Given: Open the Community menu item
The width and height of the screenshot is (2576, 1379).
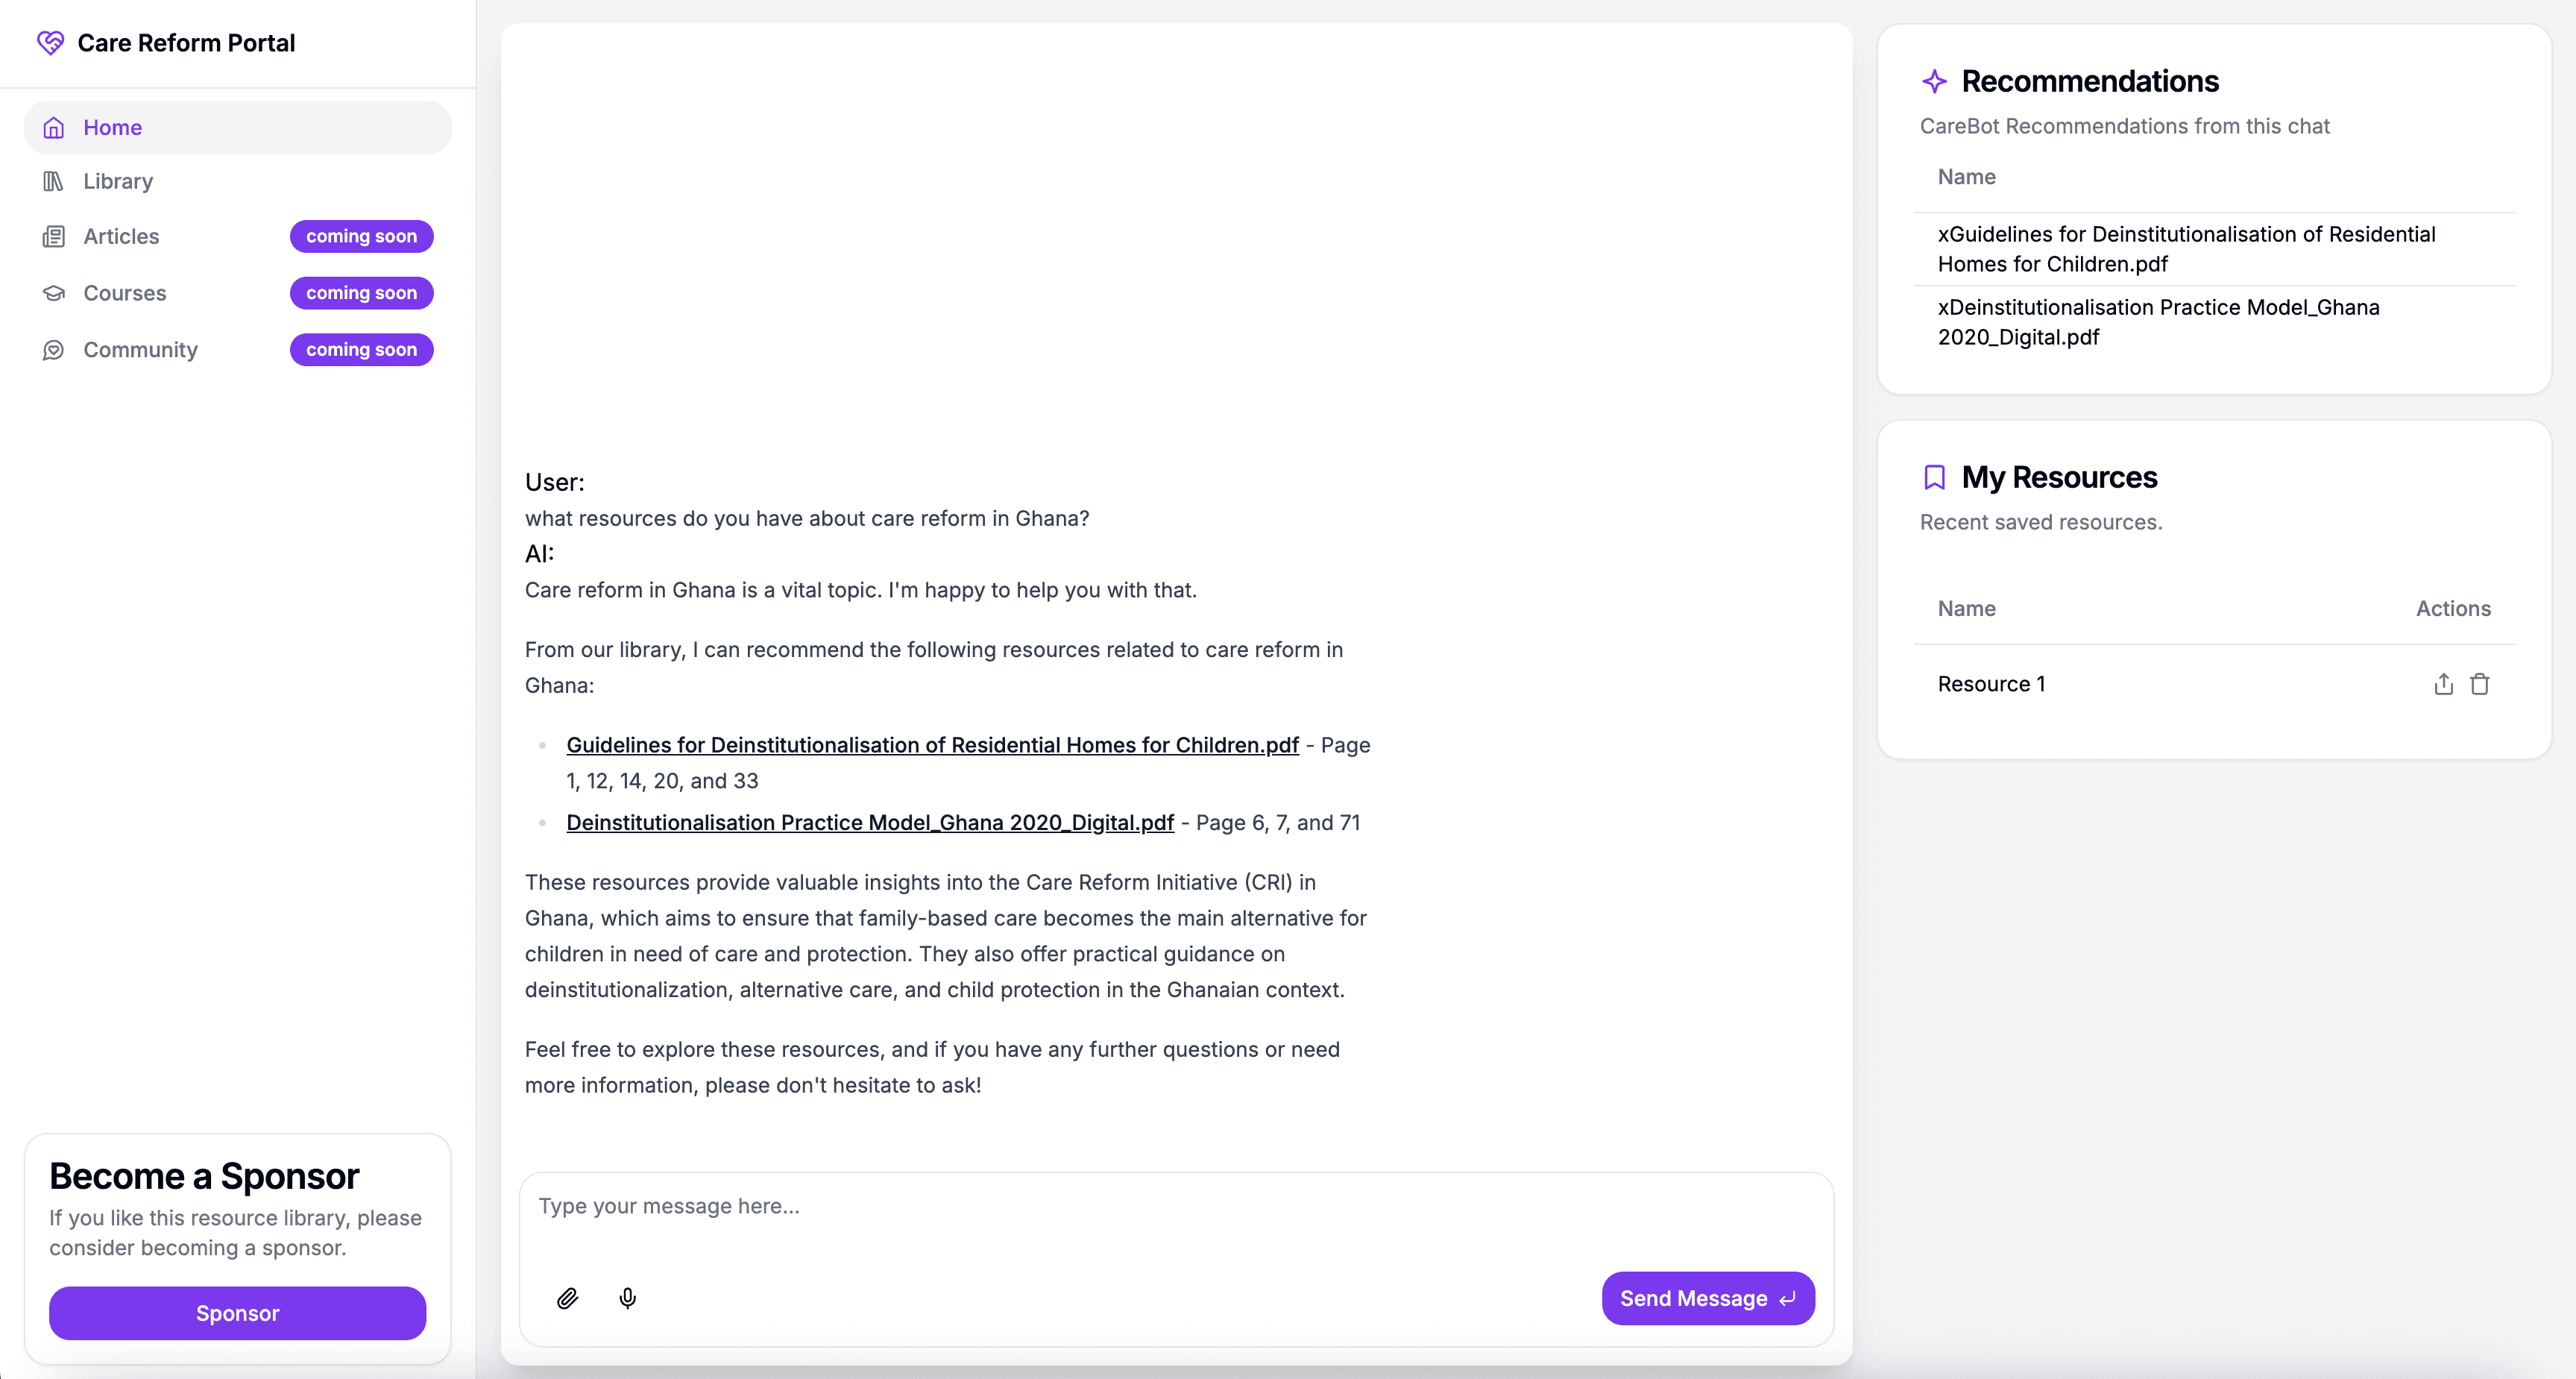Looking at the screenshot, I should point(140,350).
